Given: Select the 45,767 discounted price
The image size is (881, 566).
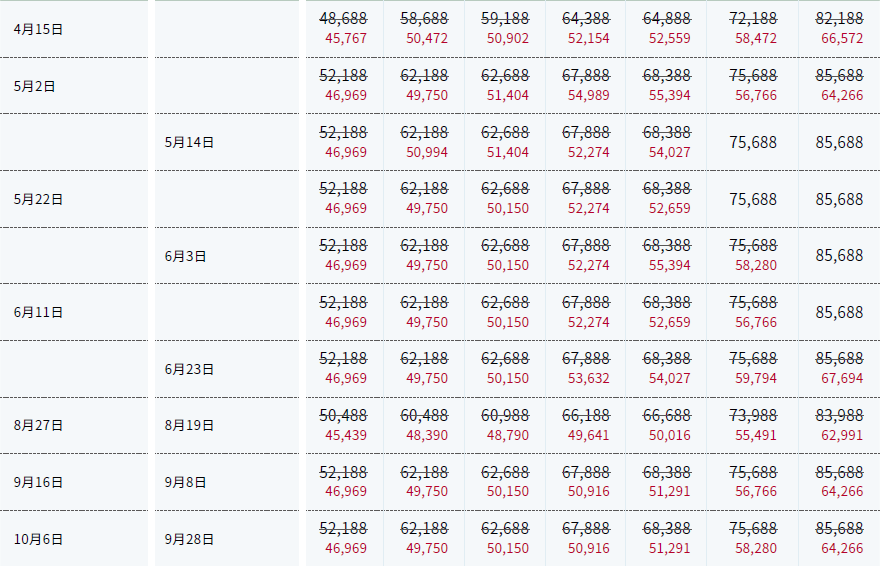Looking at the screenshot, I should [346, 39].
